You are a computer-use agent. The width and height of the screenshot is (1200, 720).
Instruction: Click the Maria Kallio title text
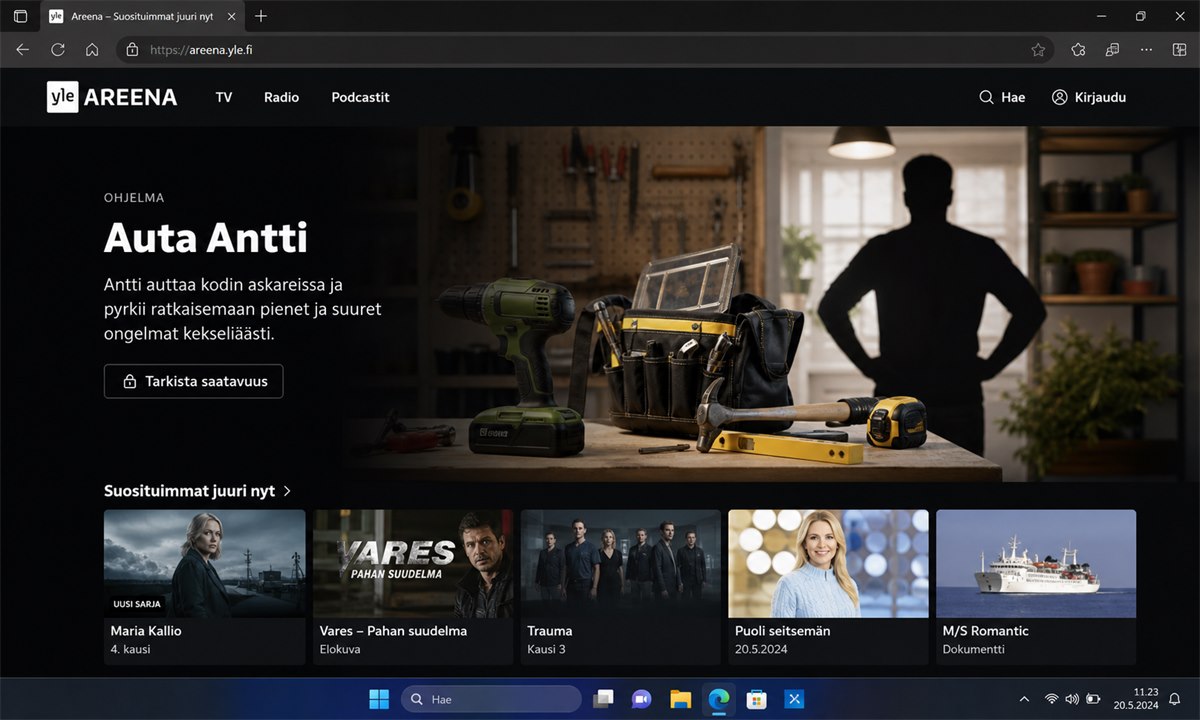pyautogui.click(x=146, y=631)
